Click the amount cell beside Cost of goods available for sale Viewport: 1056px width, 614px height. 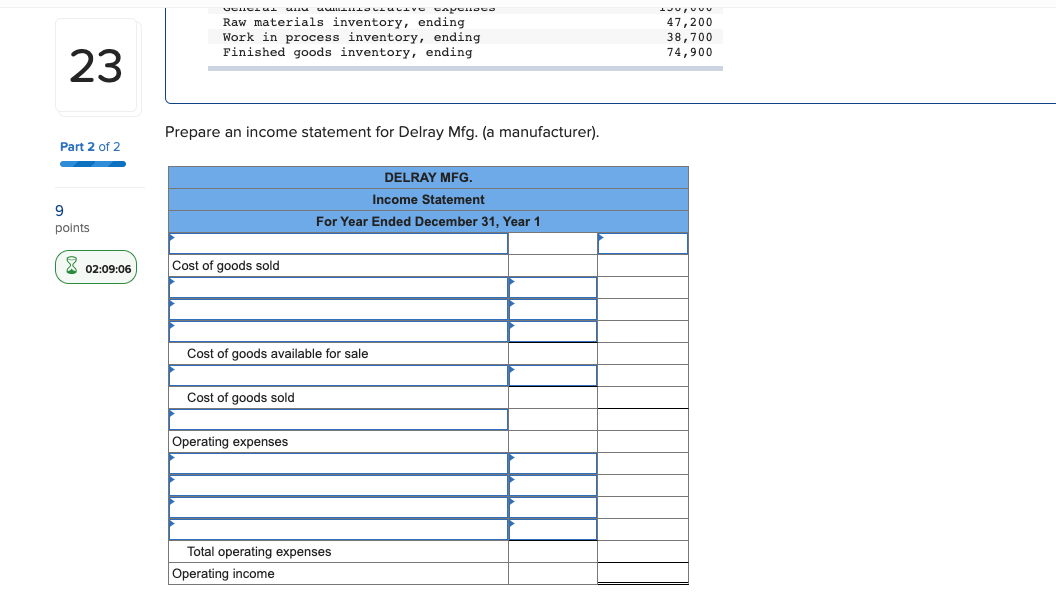[552, 353]
